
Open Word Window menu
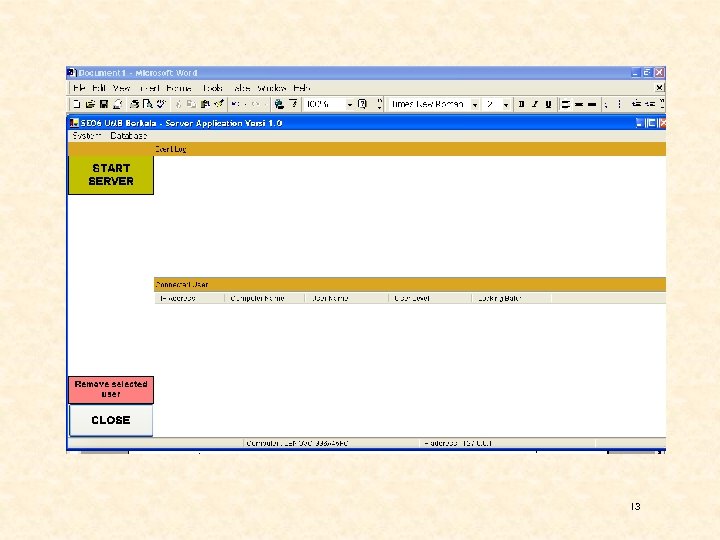271,88
